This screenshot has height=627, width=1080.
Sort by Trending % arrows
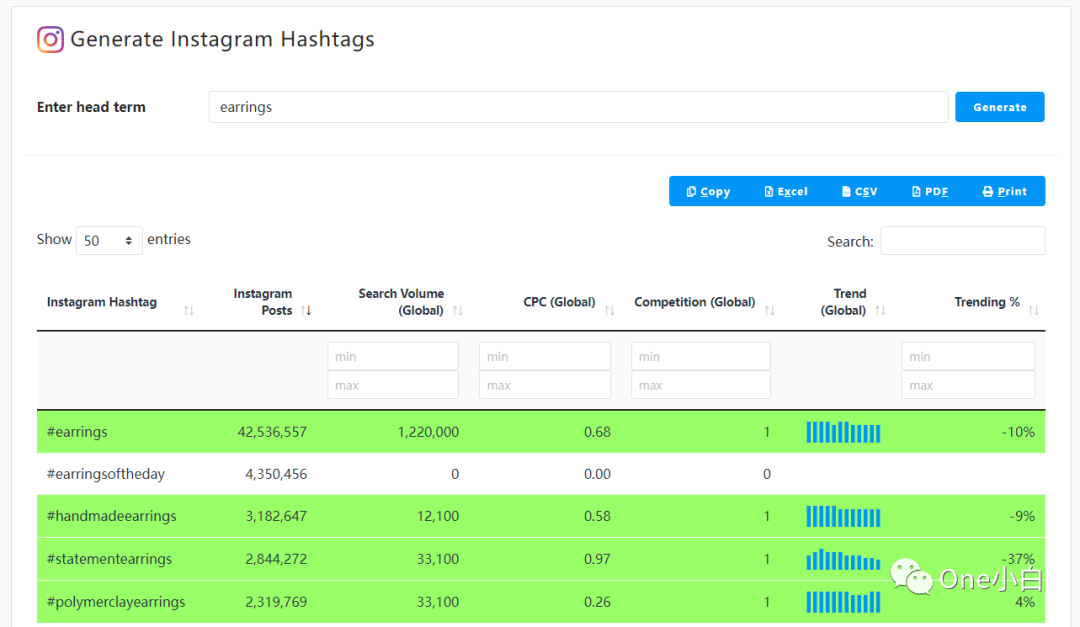(1033, 311)
